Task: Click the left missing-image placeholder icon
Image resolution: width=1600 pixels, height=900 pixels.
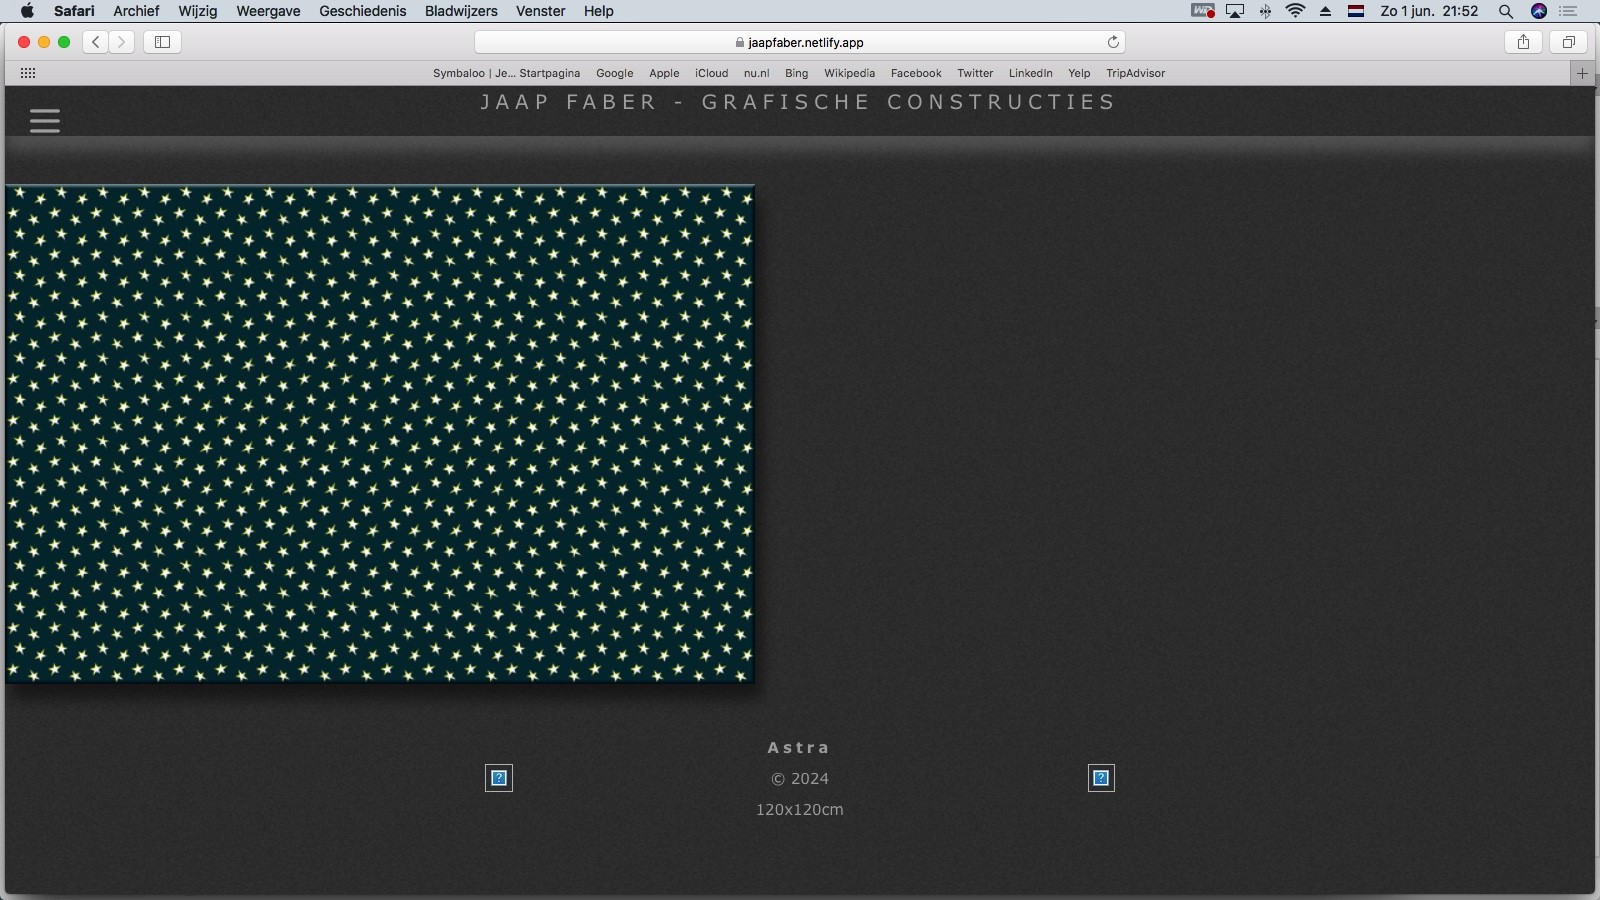Action: (x=499, y=778)
